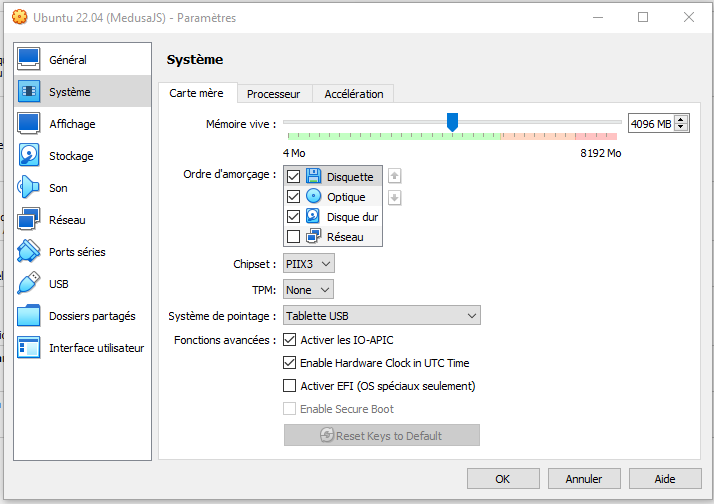This screenshot has width=714, height=504.
Task: Switch to the Processeur tab
Action: 274,94
